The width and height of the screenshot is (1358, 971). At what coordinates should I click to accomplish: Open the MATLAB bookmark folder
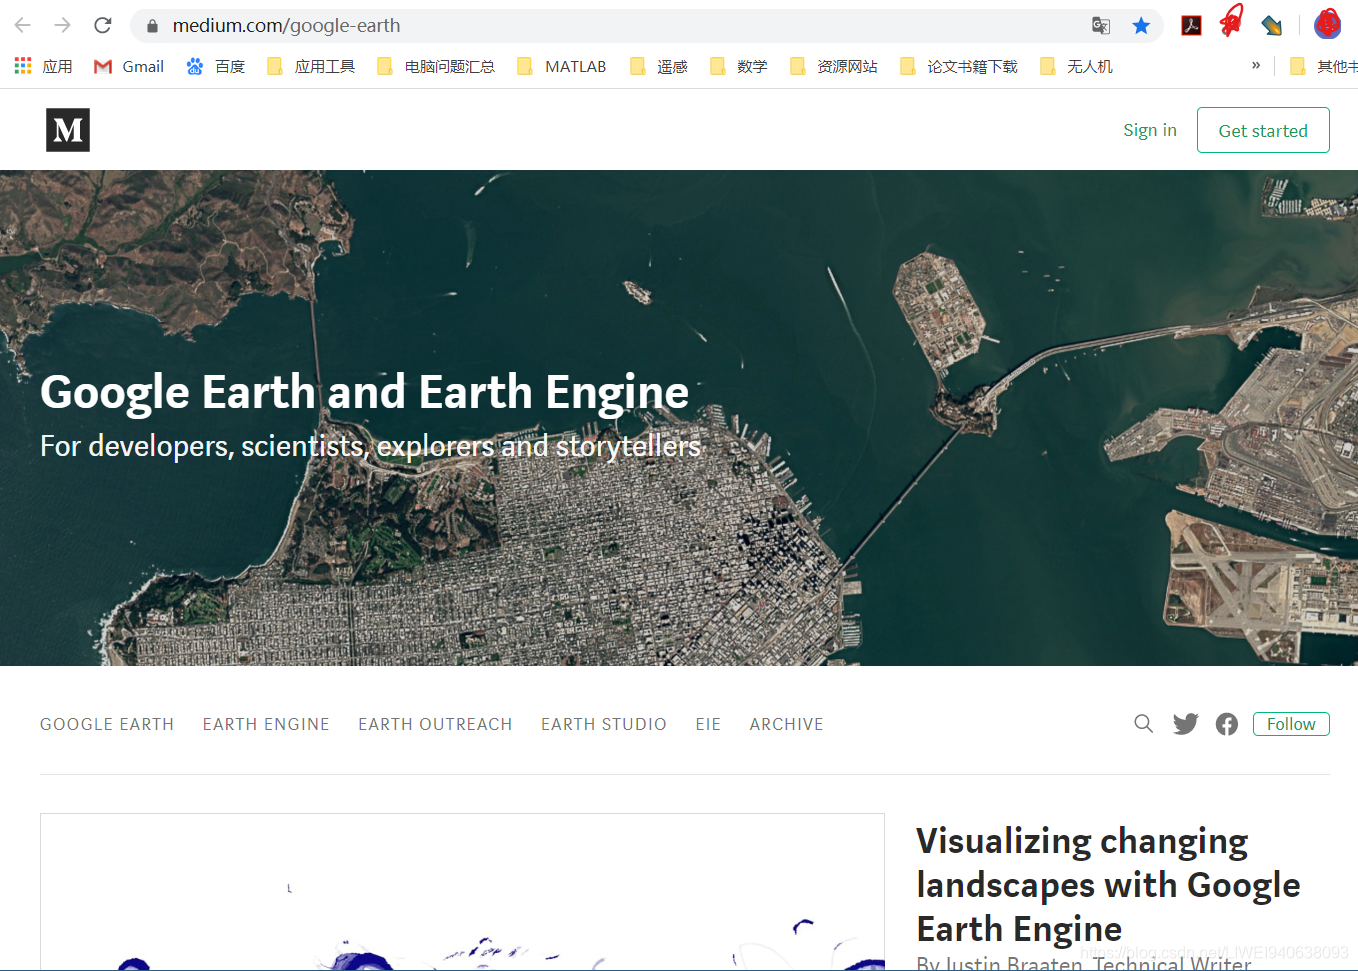(x=562, y=66)
